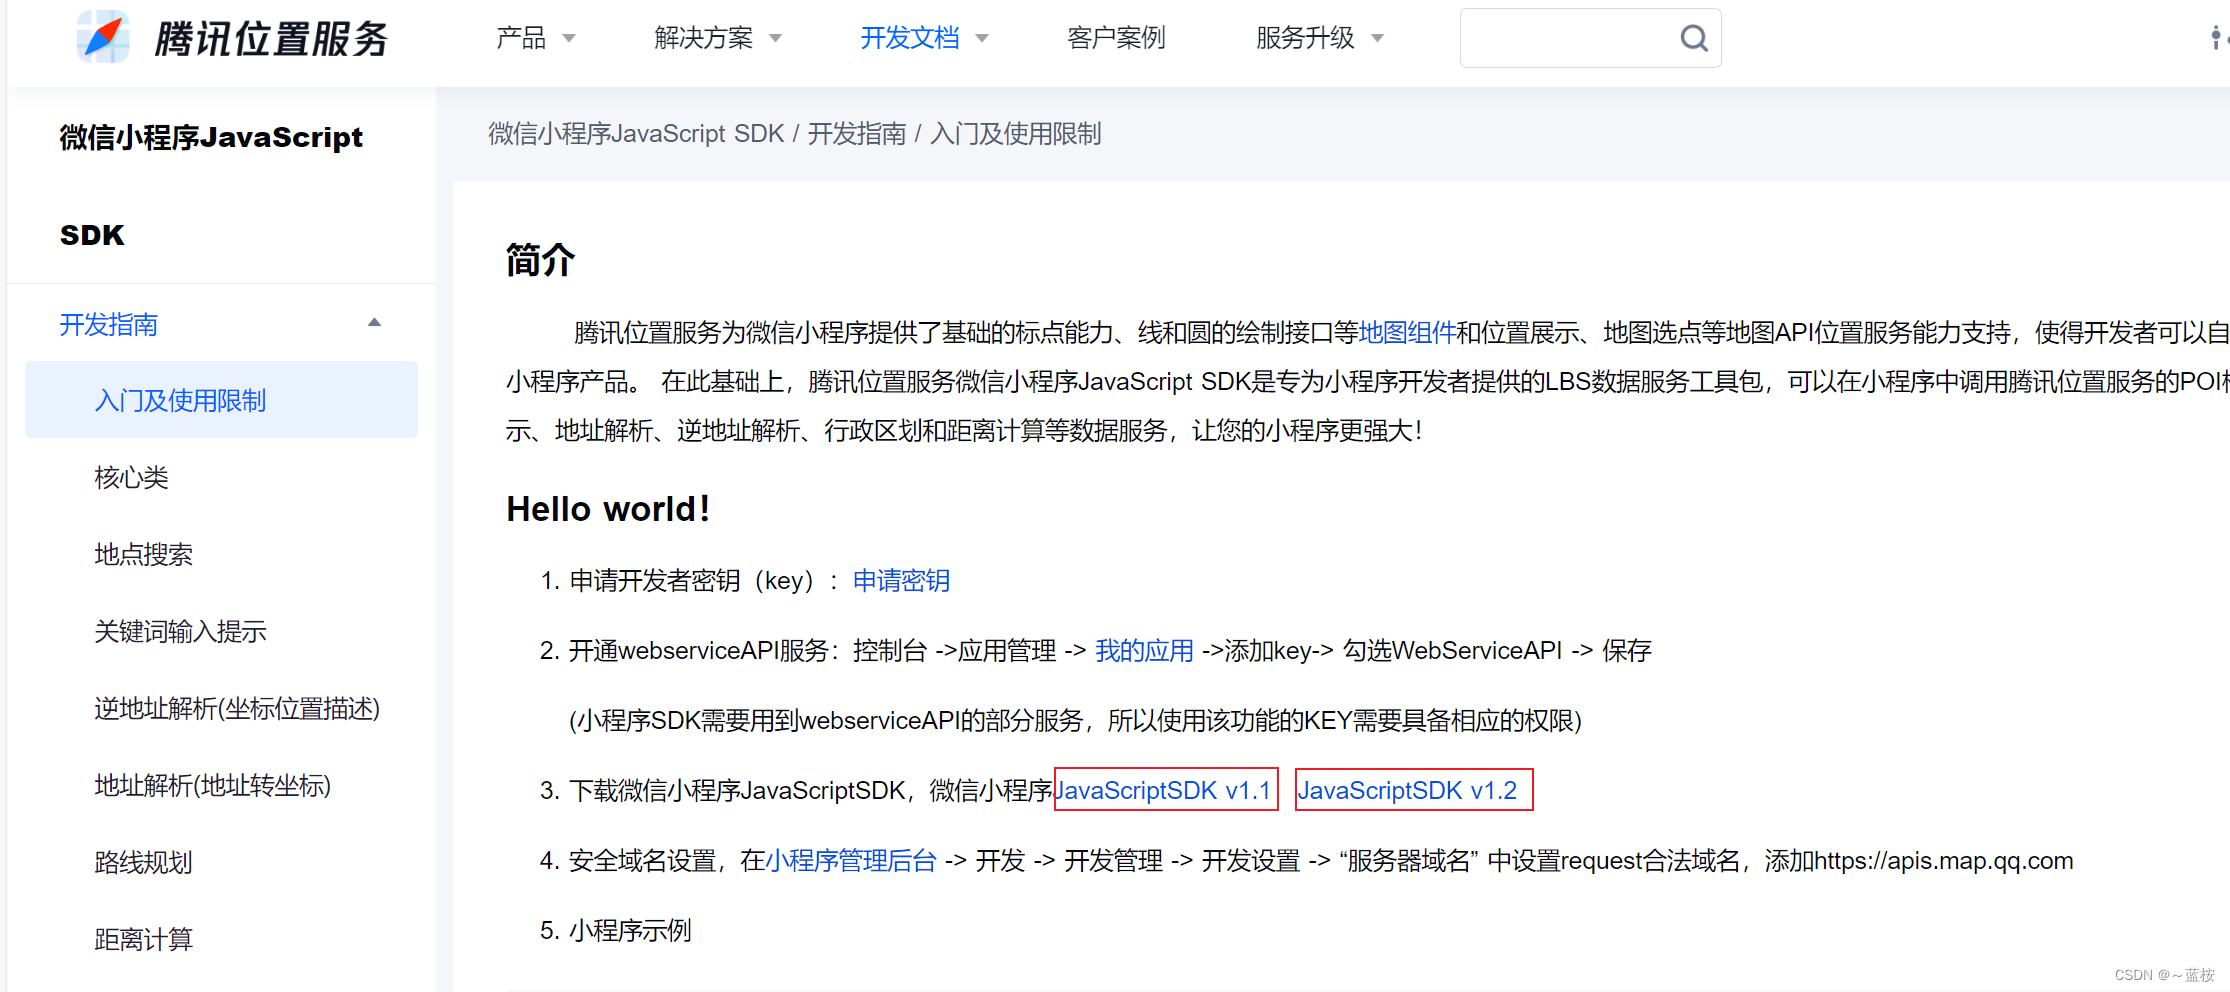Click breadcrumb 开发指南
Screen dimensions: 2230x992
856,133
